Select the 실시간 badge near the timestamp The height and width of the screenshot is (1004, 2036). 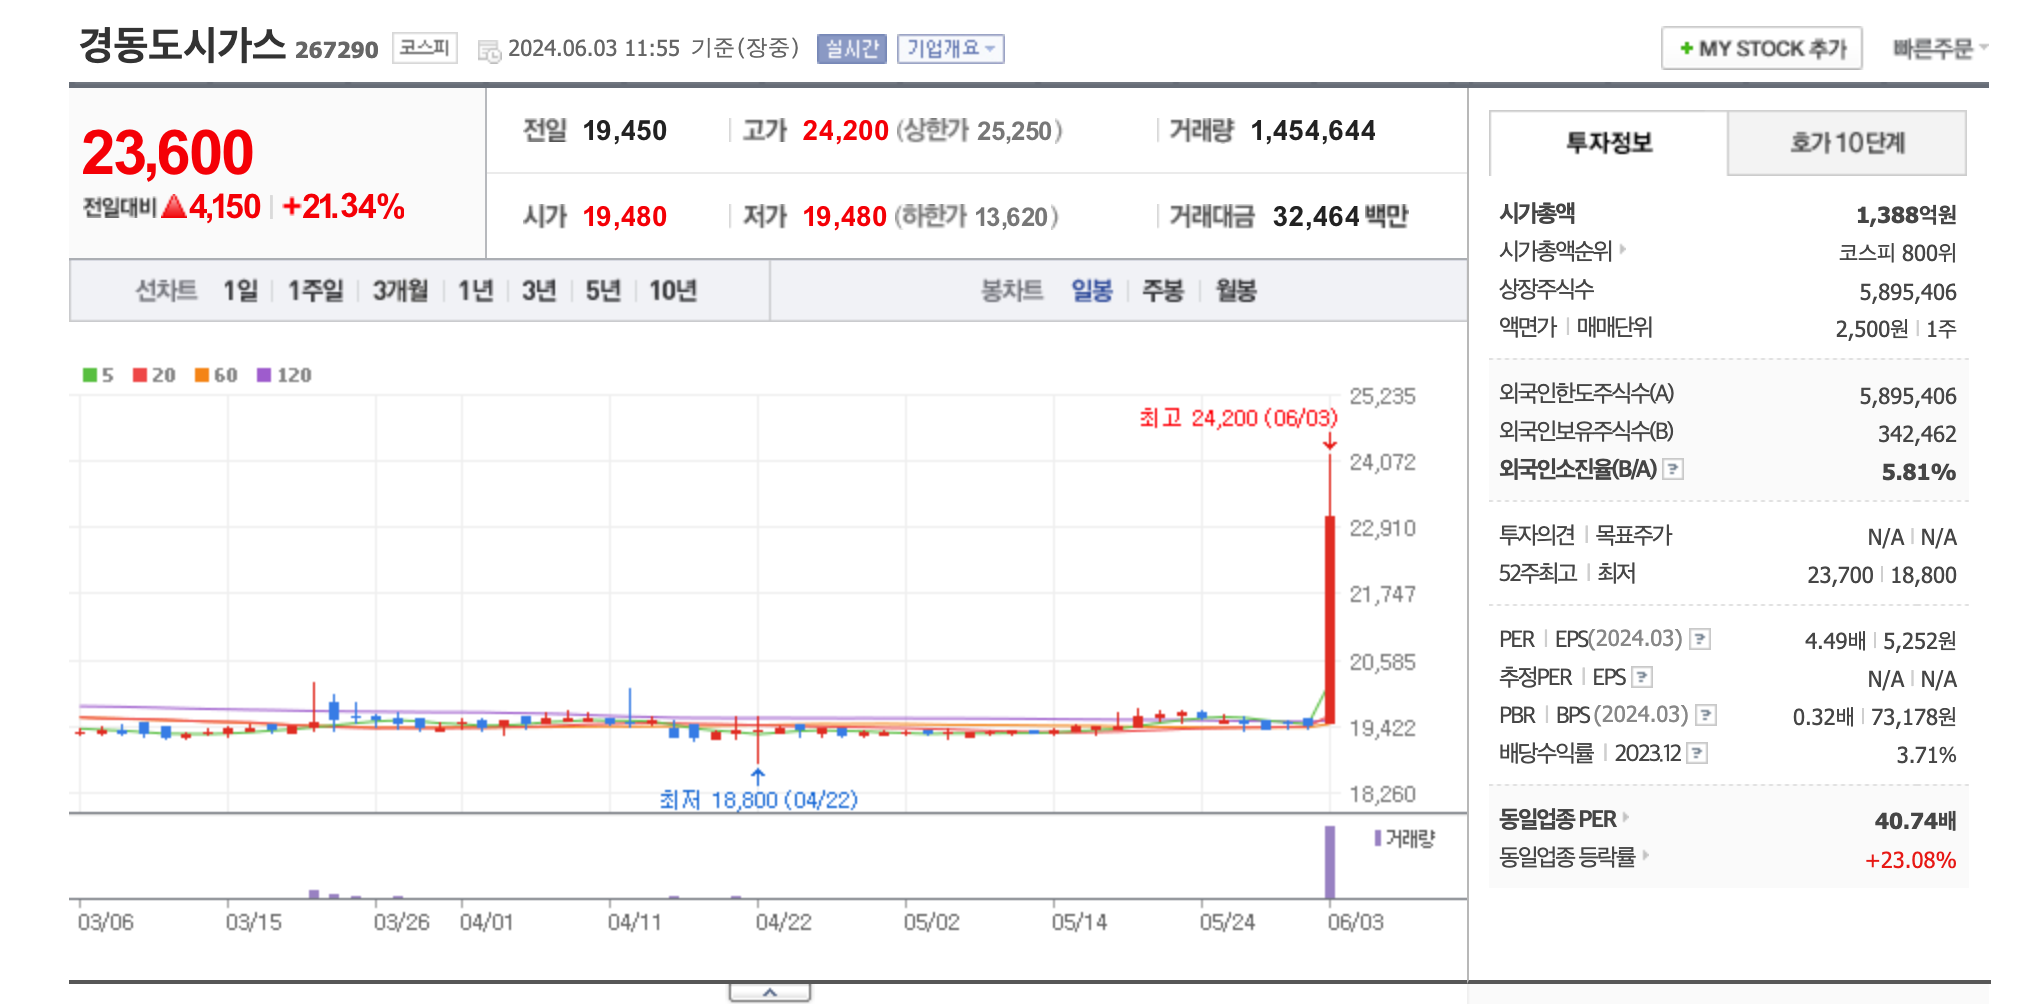coord(849,48)
